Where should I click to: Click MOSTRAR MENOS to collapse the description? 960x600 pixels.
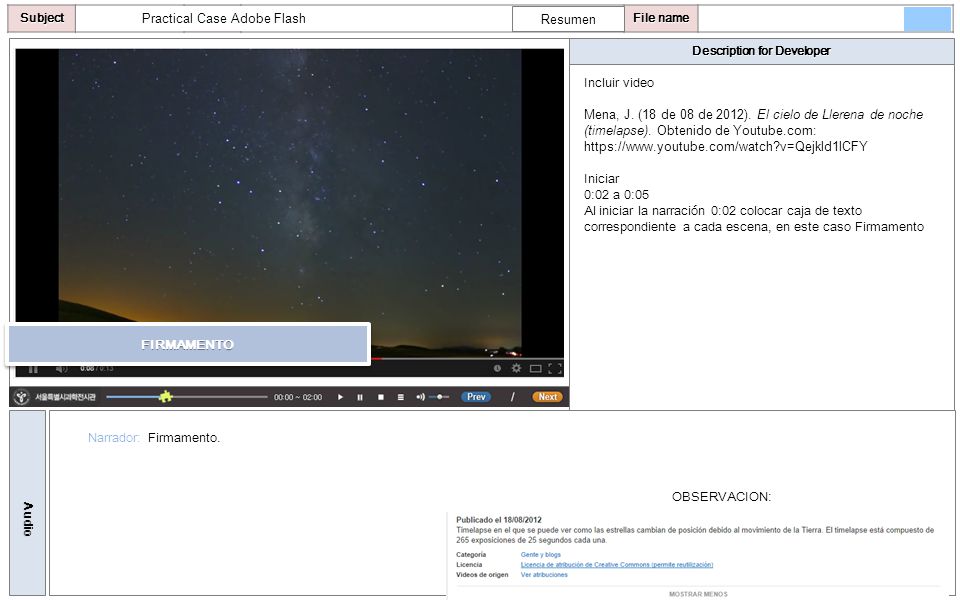click(x=698, y=594)
